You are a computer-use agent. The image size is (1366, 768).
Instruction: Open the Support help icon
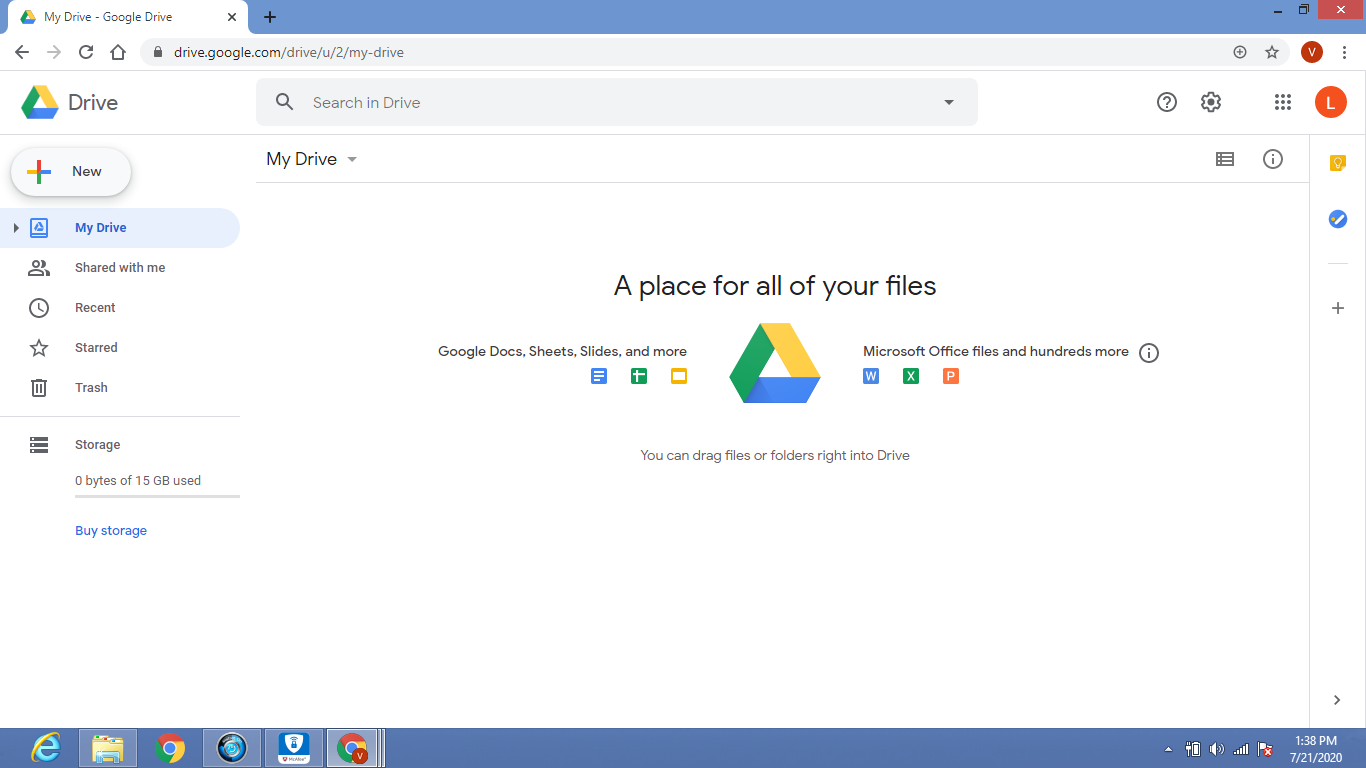[x=1167, y=102]
